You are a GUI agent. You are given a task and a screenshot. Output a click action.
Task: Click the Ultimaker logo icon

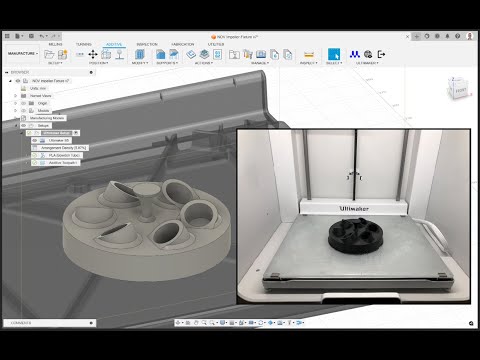(355, 54)
